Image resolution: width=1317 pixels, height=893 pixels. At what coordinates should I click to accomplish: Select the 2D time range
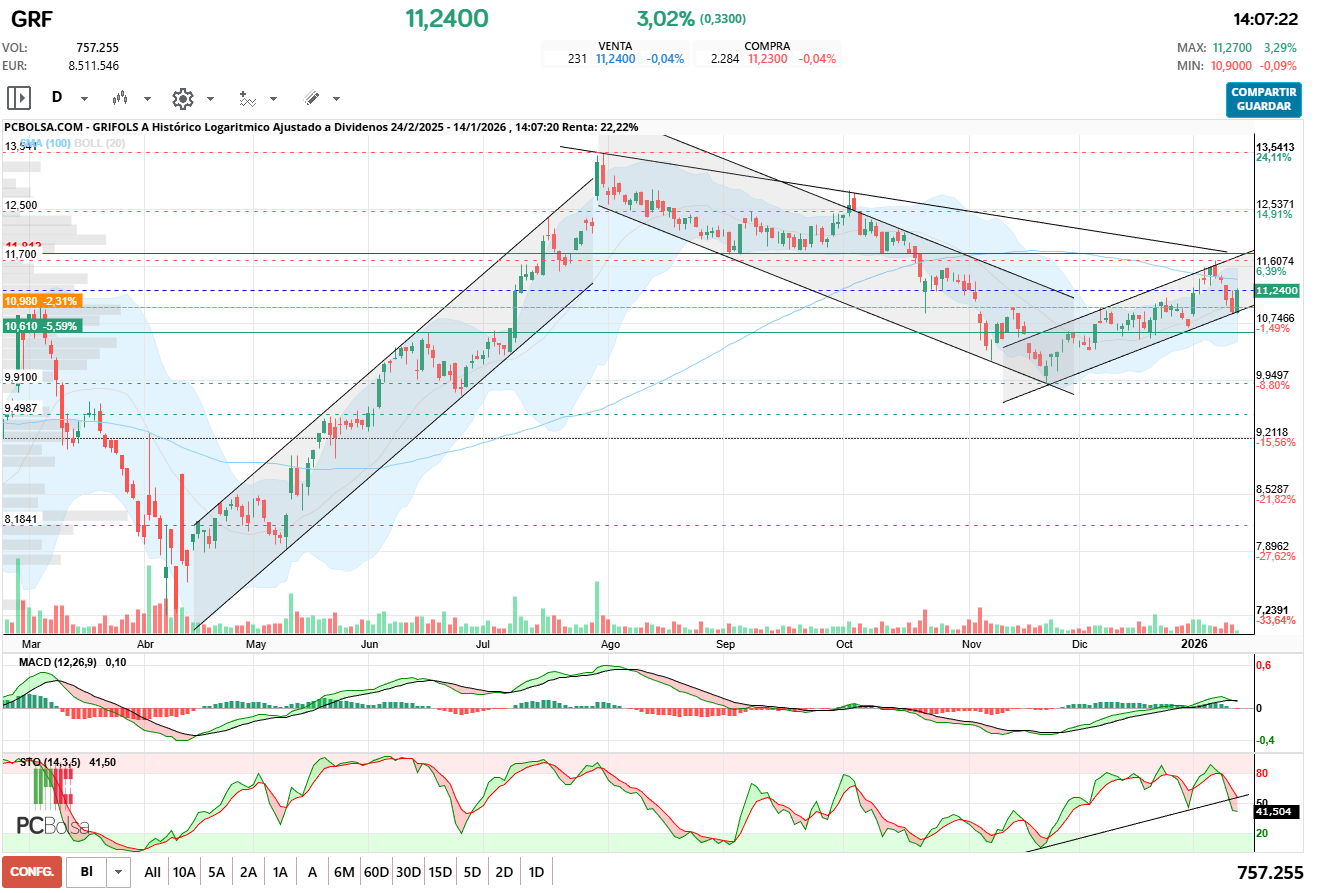pos(504,872)
